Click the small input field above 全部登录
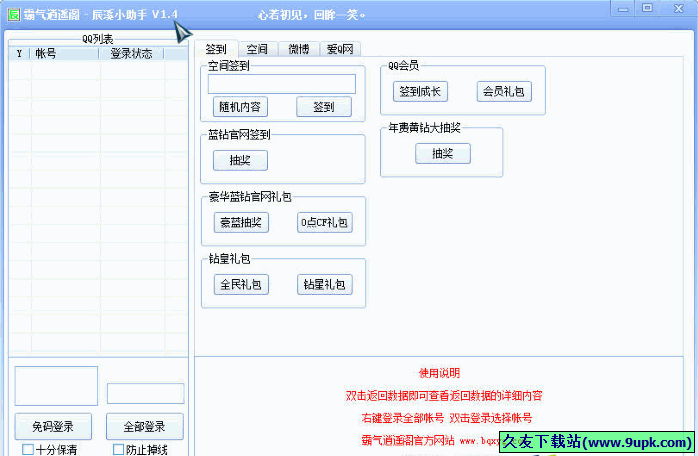The height and width of the screenshot is (456, 698). pyautogui.click(x=145, y=393)
